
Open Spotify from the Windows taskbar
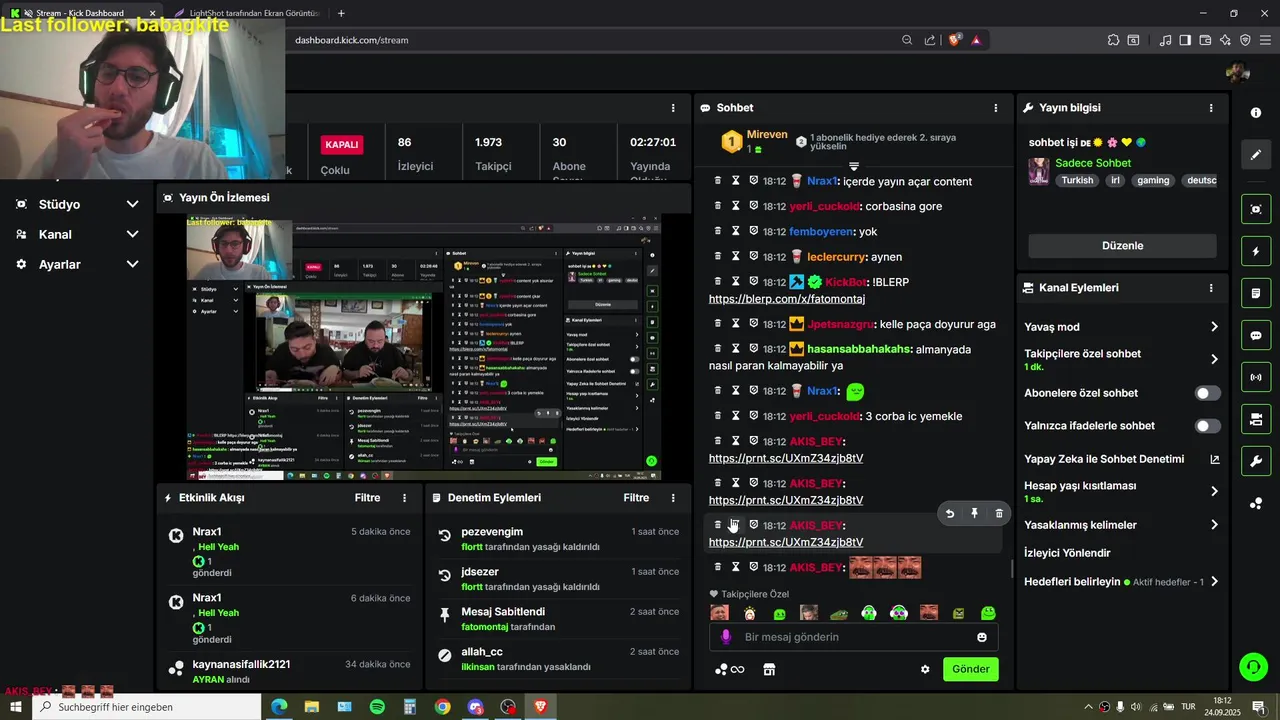click(x=377, y=706)
